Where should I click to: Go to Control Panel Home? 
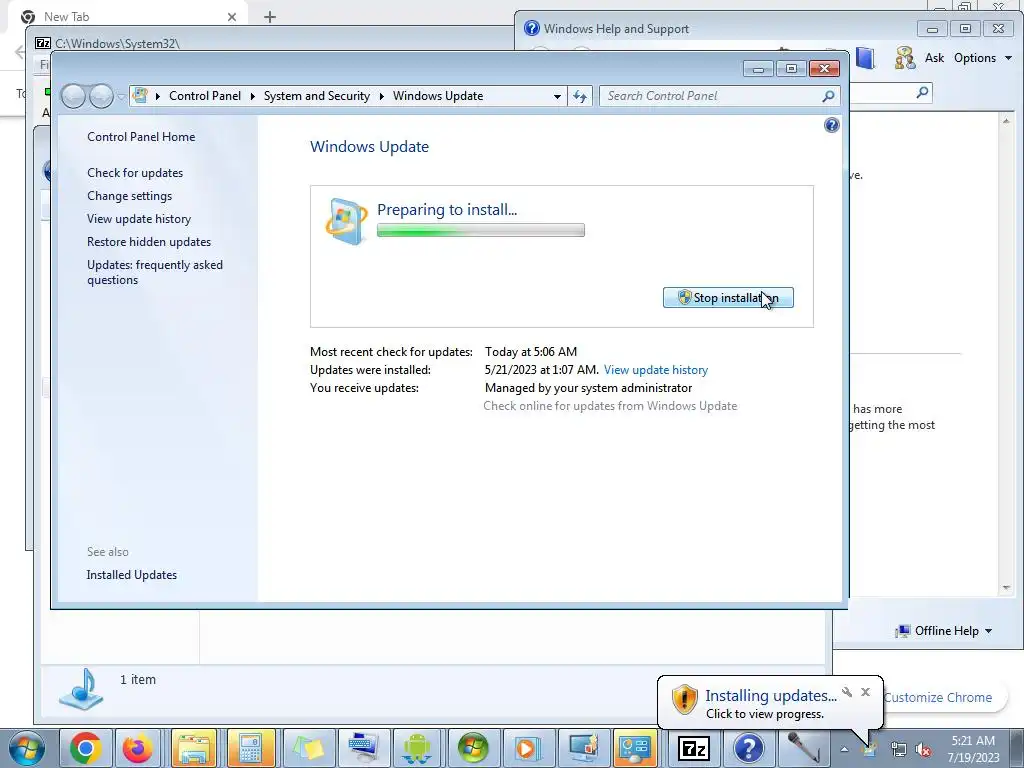click(x=141, y=136)
